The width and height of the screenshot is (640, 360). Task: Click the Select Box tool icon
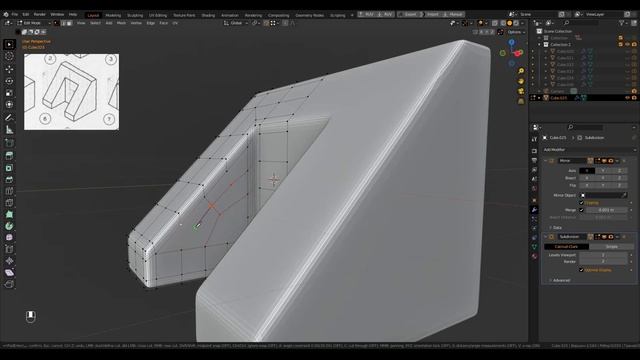pyautogui.click(x=9, y=44)
